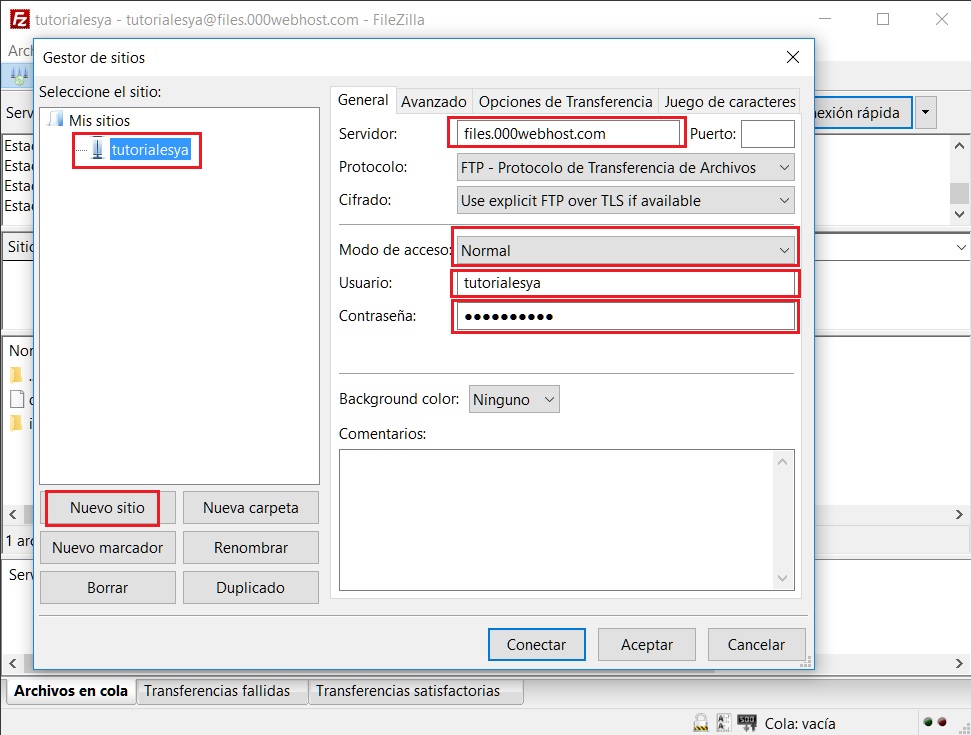This screenshot has width=971, height=735.
Task: Click inside the Comentarios text area
Action: click(557, 520)
